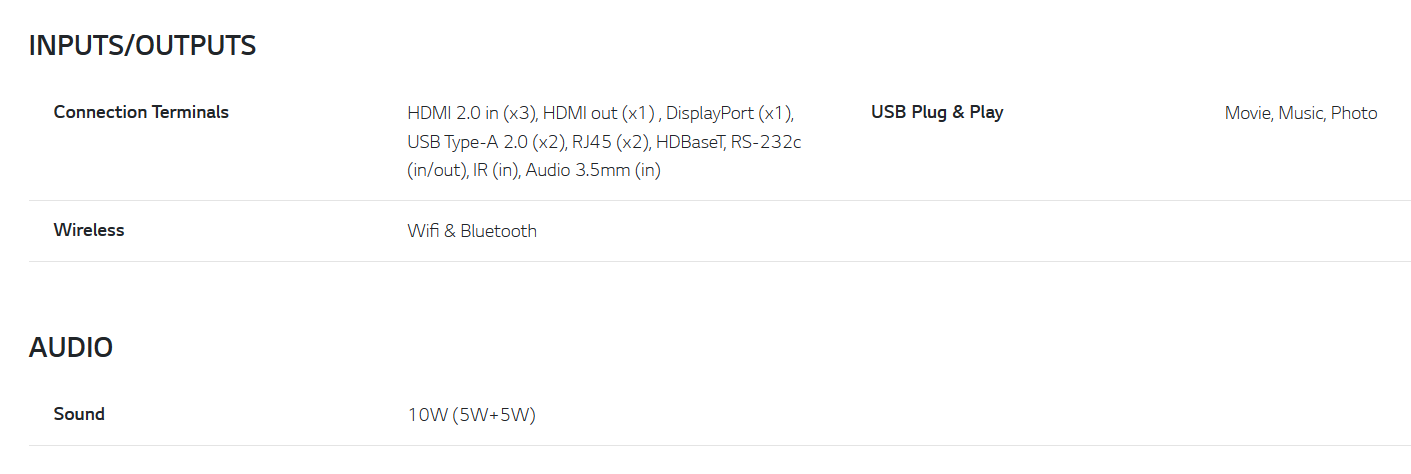Viewport: 1411px width, 474px height.
Task: Select the Connection Terminals spec label
Action: pyautogui.click(x=141, y=112)
